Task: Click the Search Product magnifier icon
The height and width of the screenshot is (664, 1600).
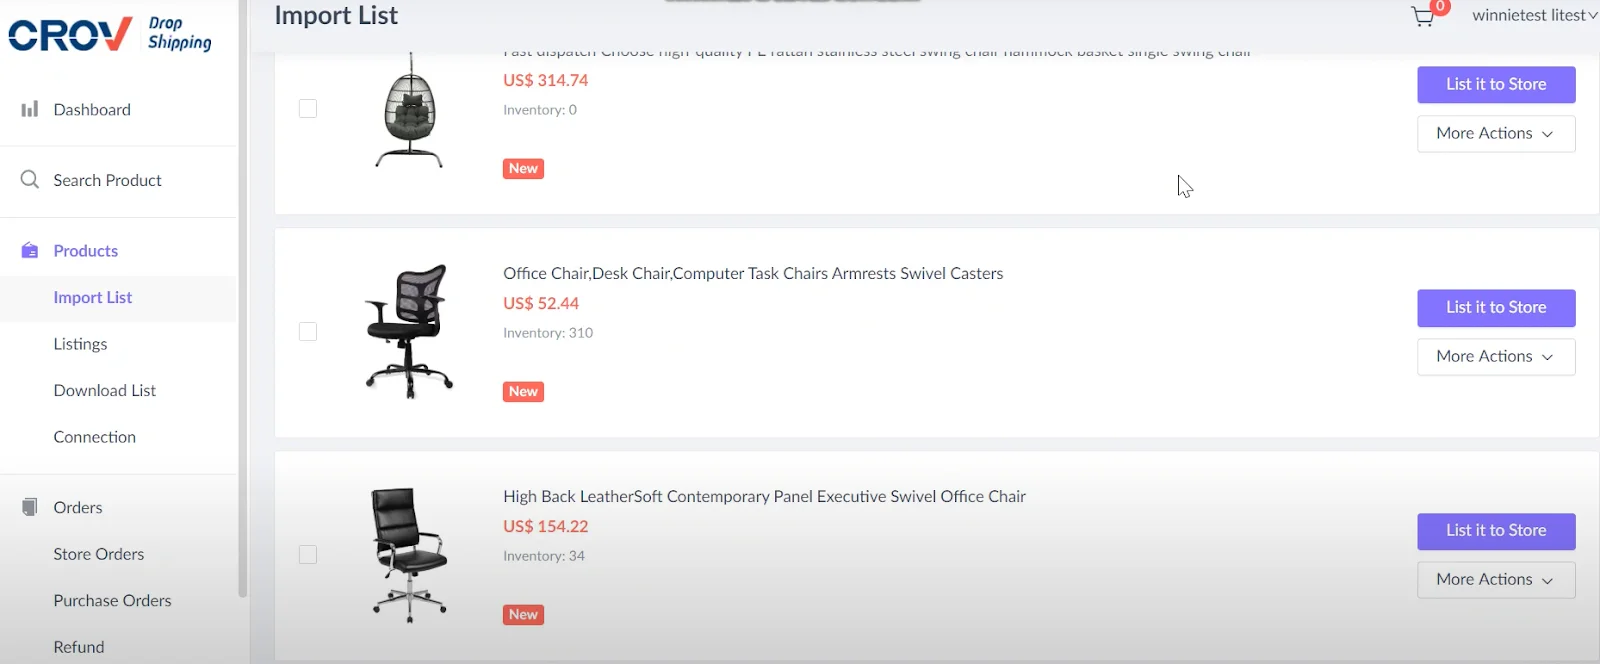Action: tap(30, 180)
